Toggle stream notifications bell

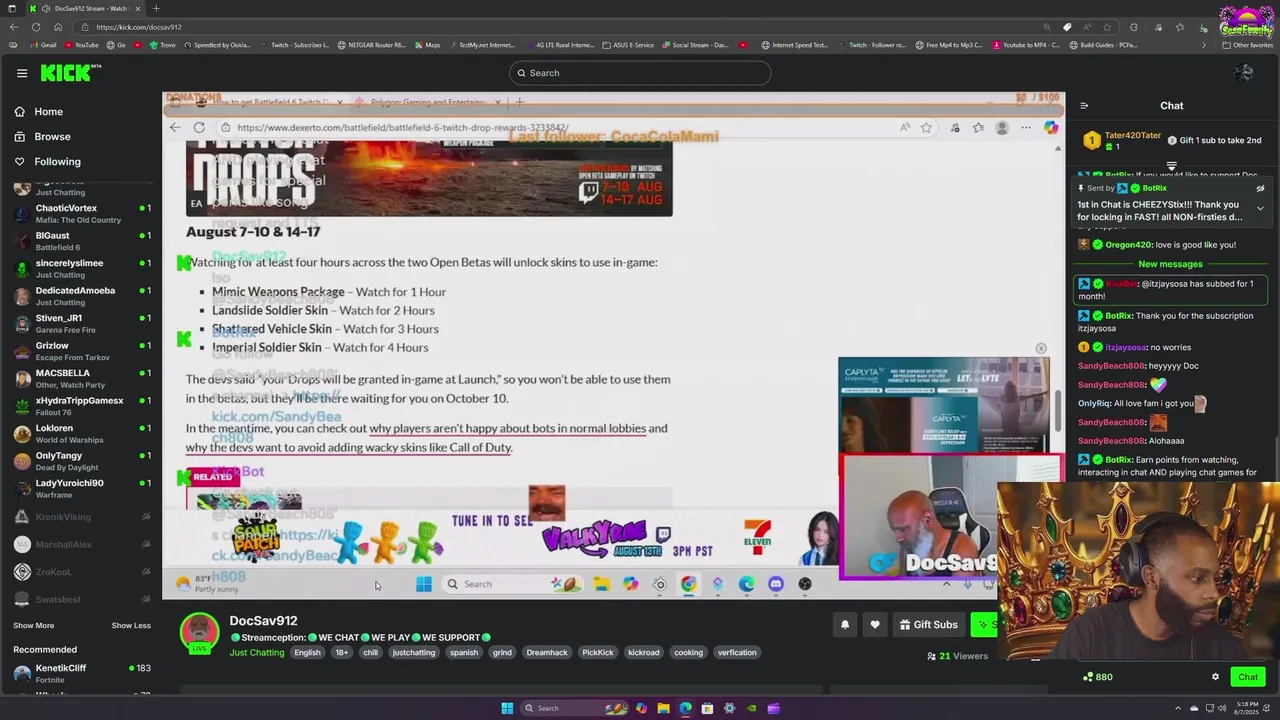click(845, 625)
